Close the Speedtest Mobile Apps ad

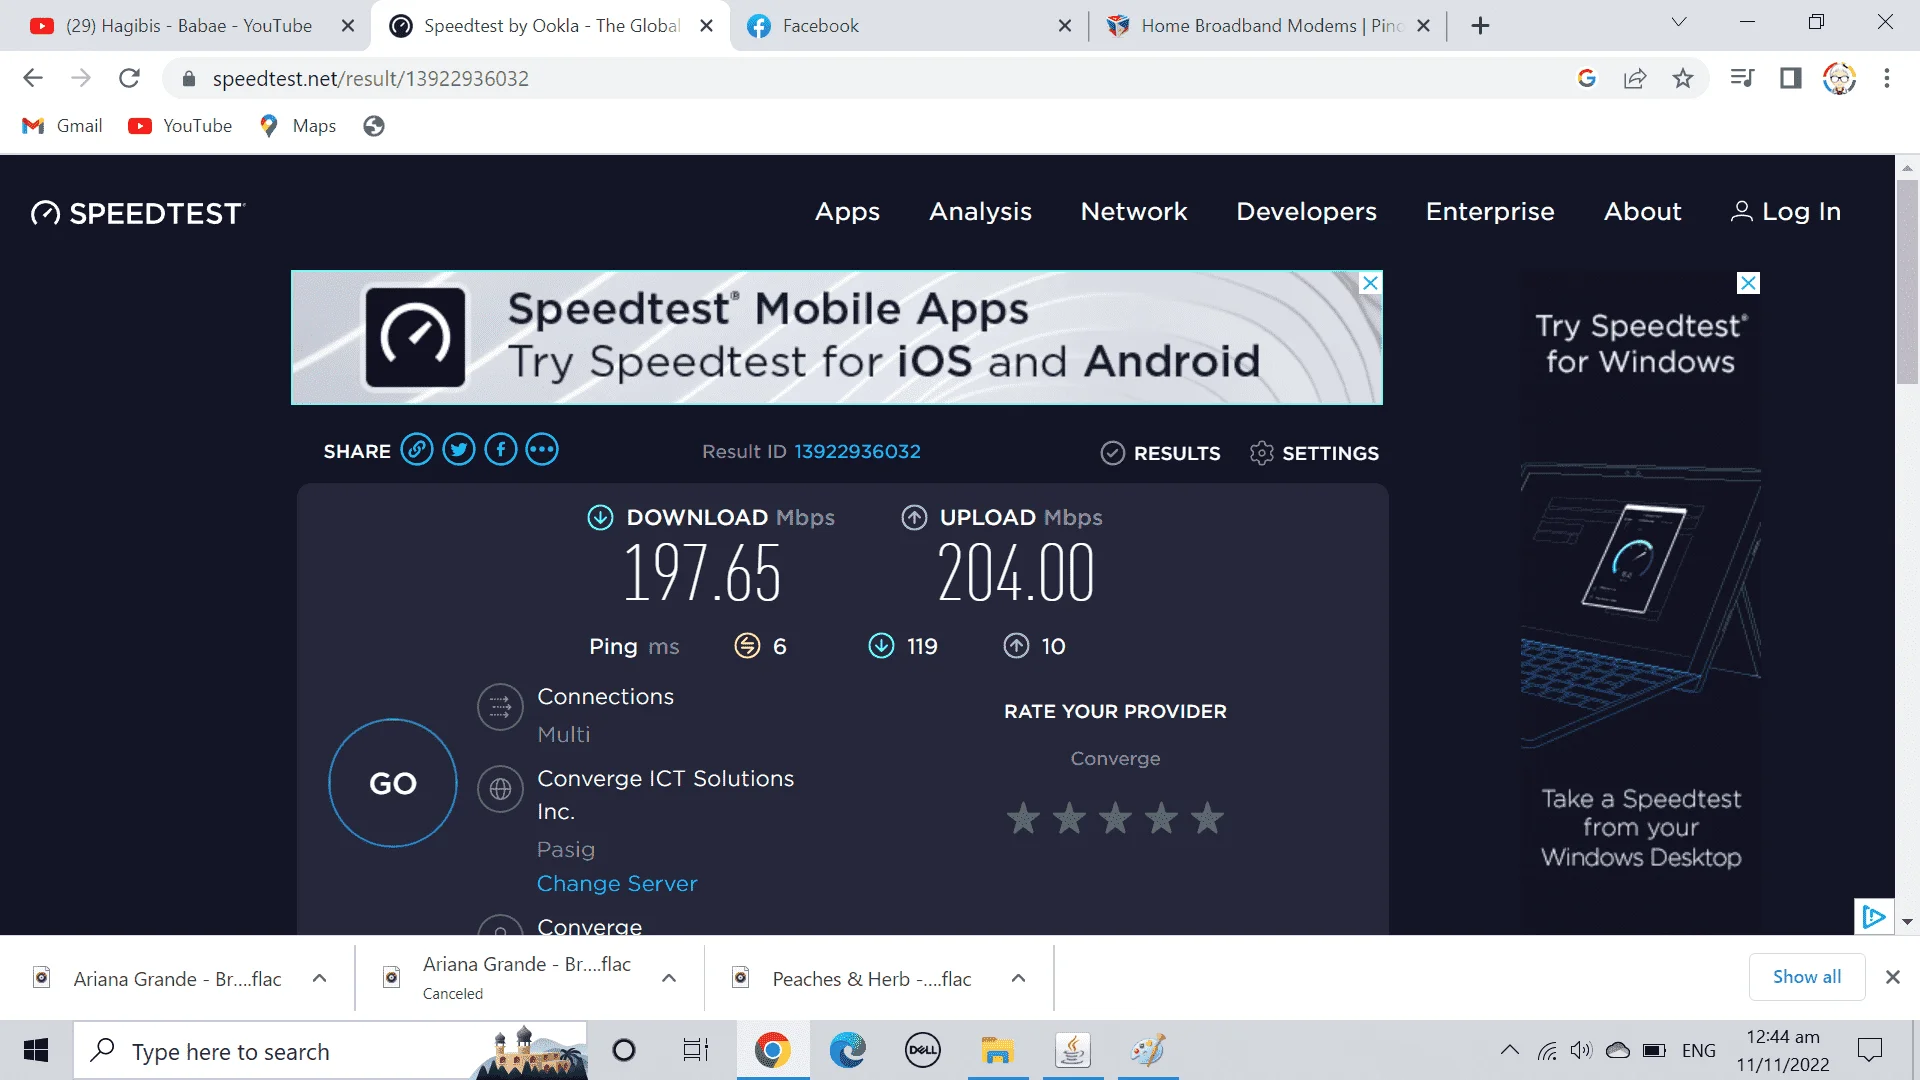pyautogui.click(x=1370, y=283)
